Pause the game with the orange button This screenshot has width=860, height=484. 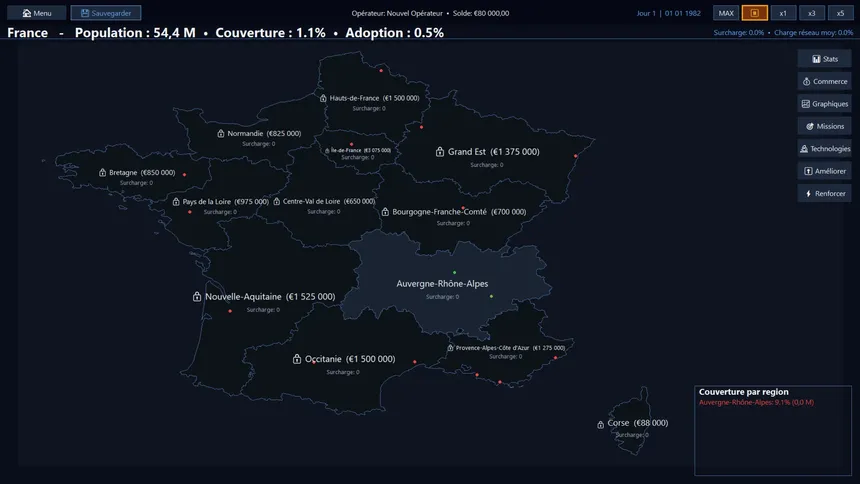click(755, 13)
